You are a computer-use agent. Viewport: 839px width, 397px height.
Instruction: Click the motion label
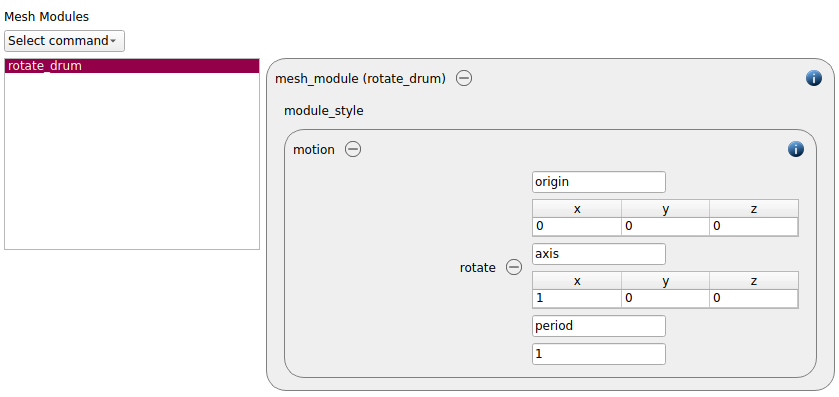(x=314, y=150)
